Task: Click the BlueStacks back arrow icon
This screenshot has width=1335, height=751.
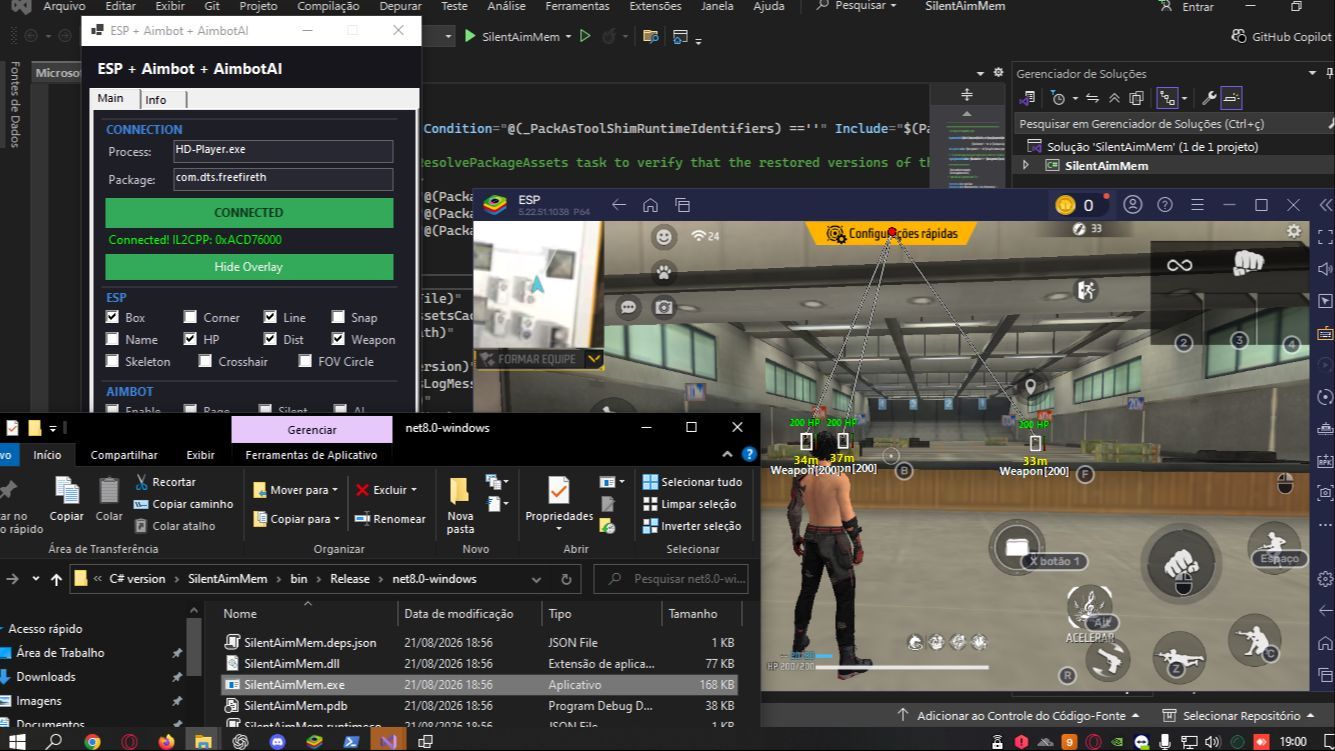Action: tap(619, 205)
